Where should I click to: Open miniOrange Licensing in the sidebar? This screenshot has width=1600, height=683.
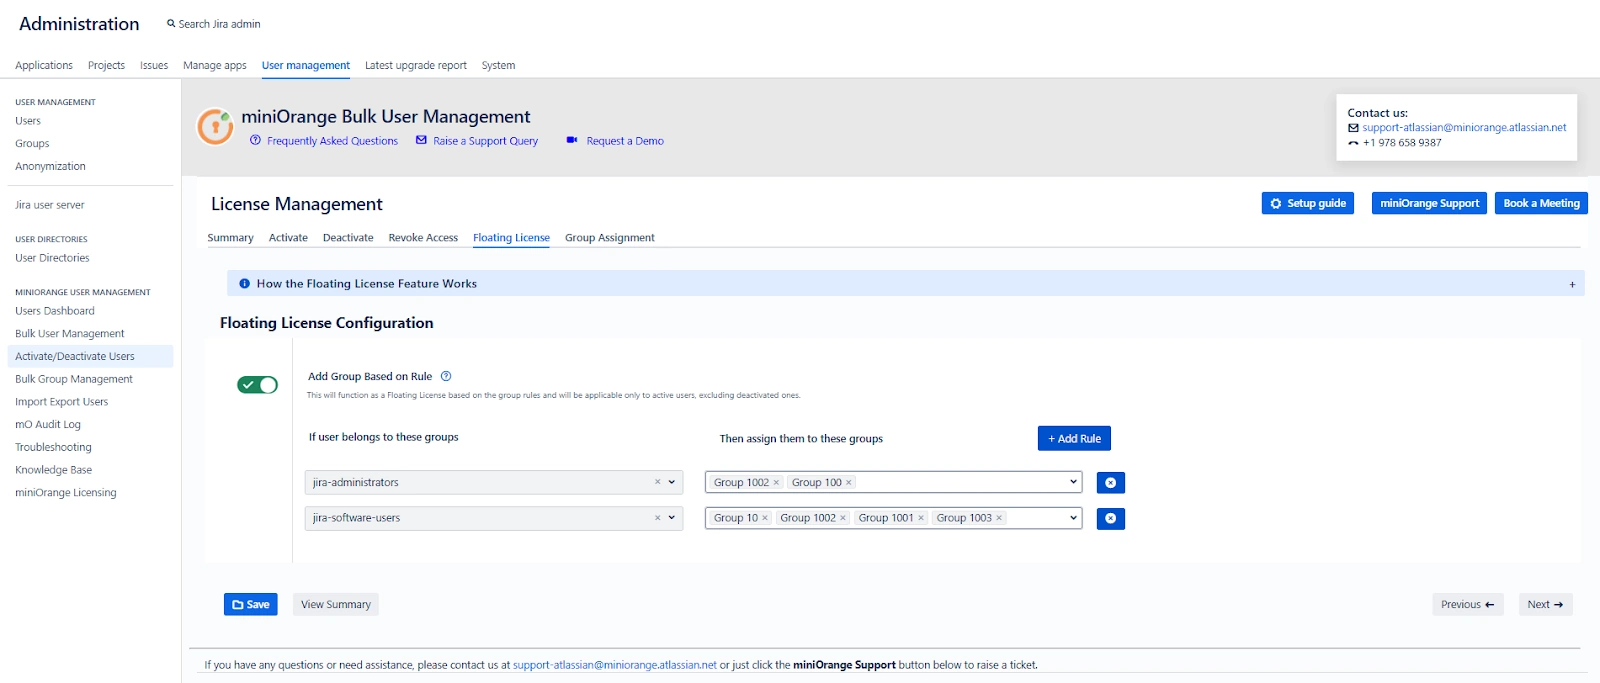coord(66,493)
